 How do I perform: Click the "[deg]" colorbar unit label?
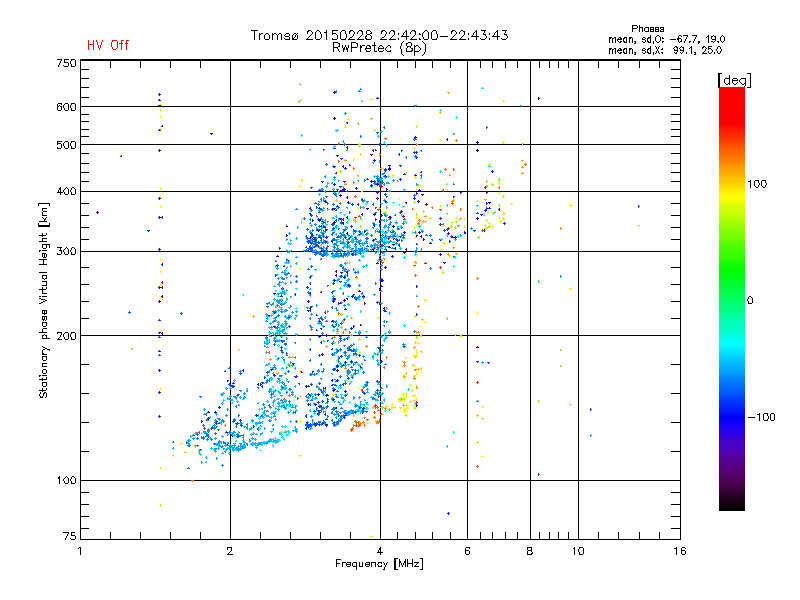[x=734, y=80]
